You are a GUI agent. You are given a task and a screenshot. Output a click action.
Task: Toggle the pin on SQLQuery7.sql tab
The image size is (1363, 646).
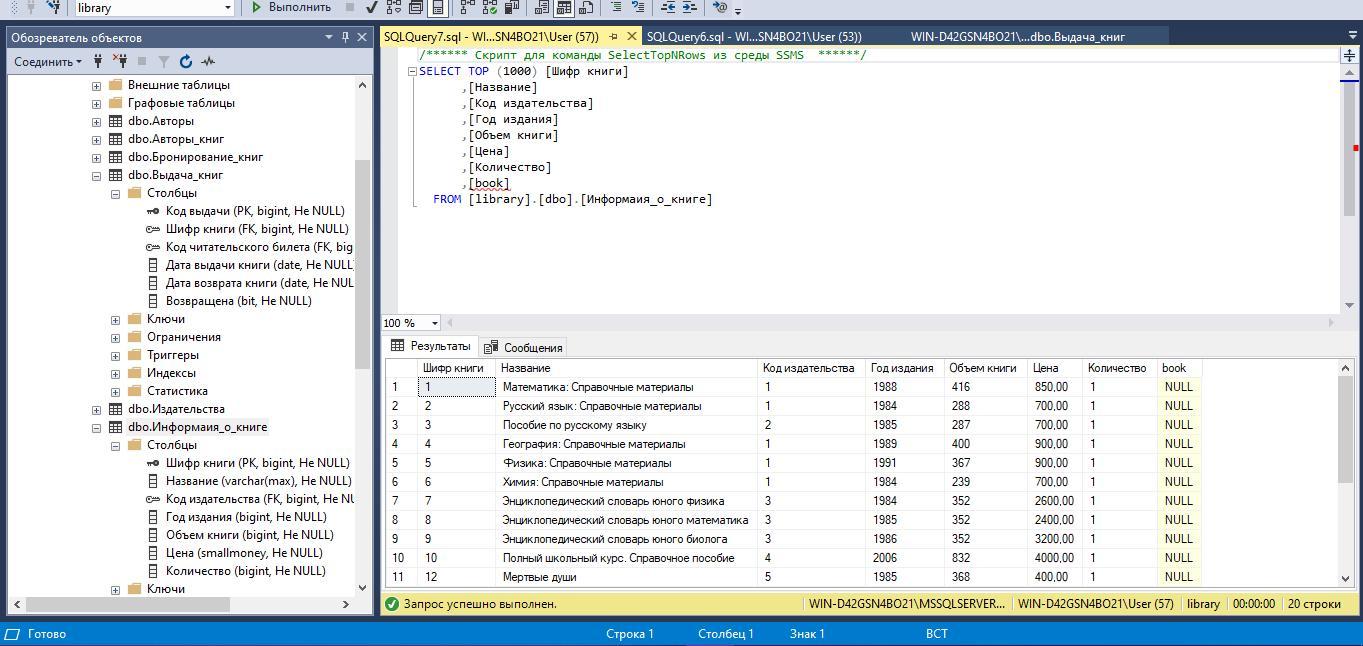coord(614,37)
